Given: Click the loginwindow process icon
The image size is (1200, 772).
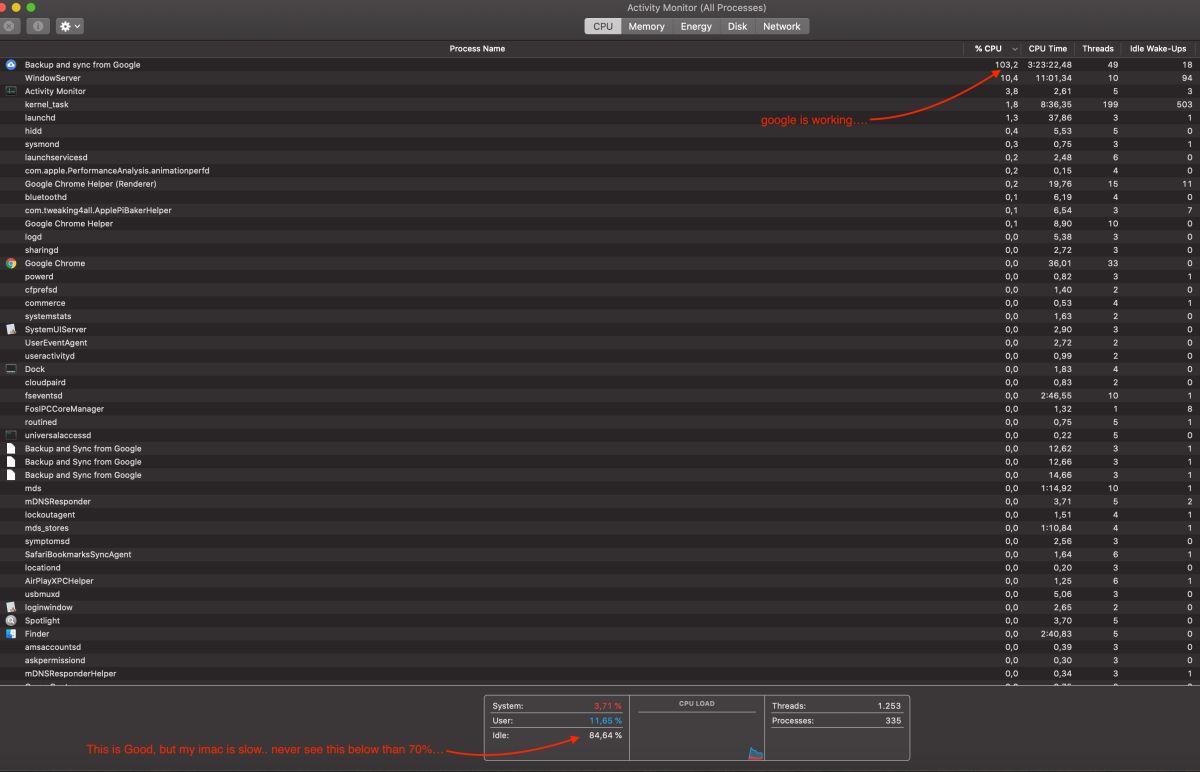Looking at the screenshot, I should click(x=11, y=607).
